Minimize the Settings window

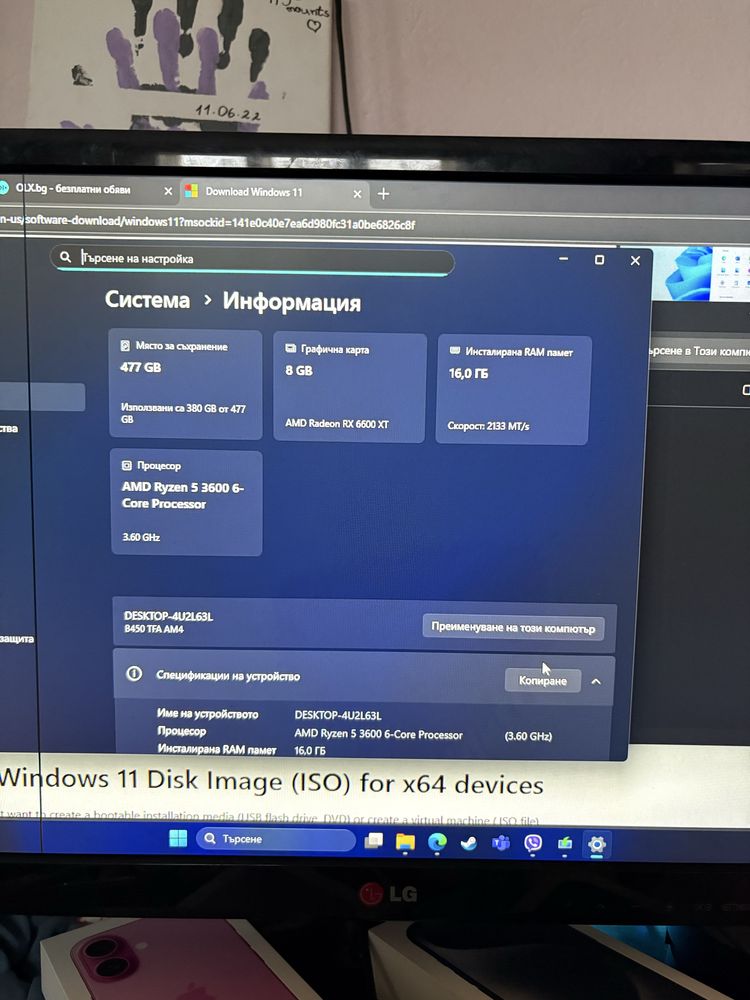point(563,258)
